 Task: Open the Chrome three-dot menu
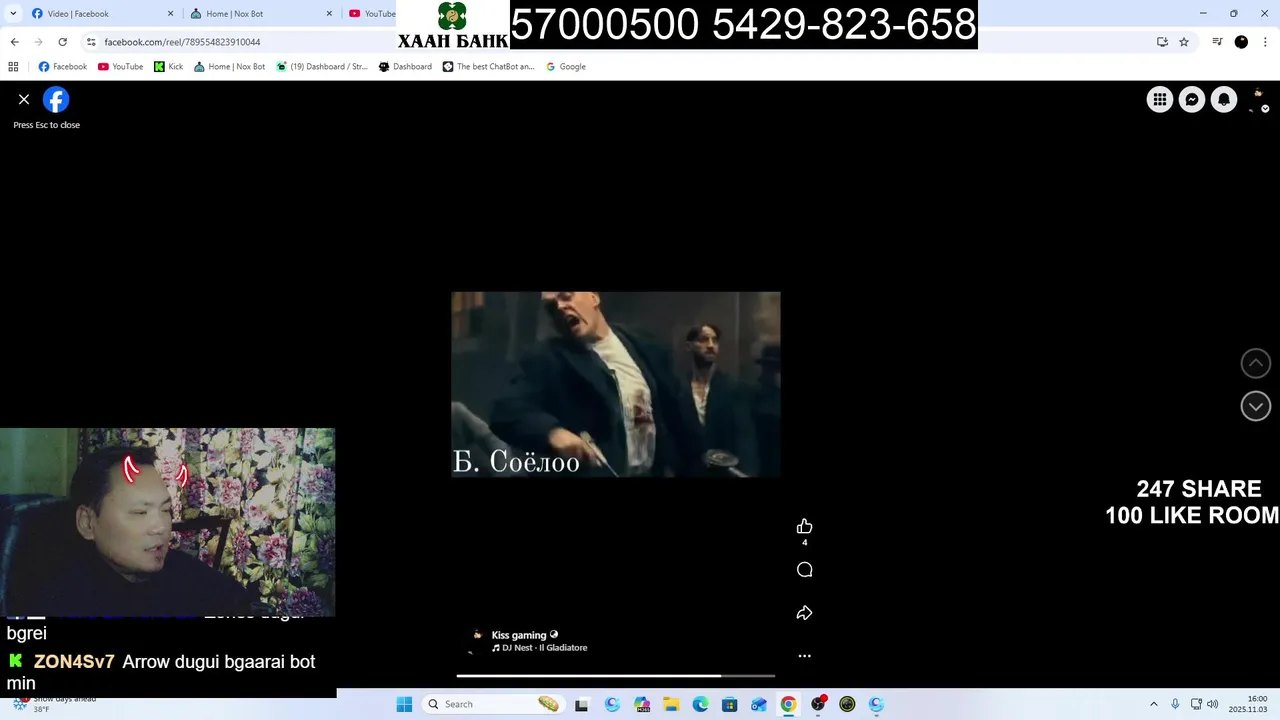point(1265,42)
